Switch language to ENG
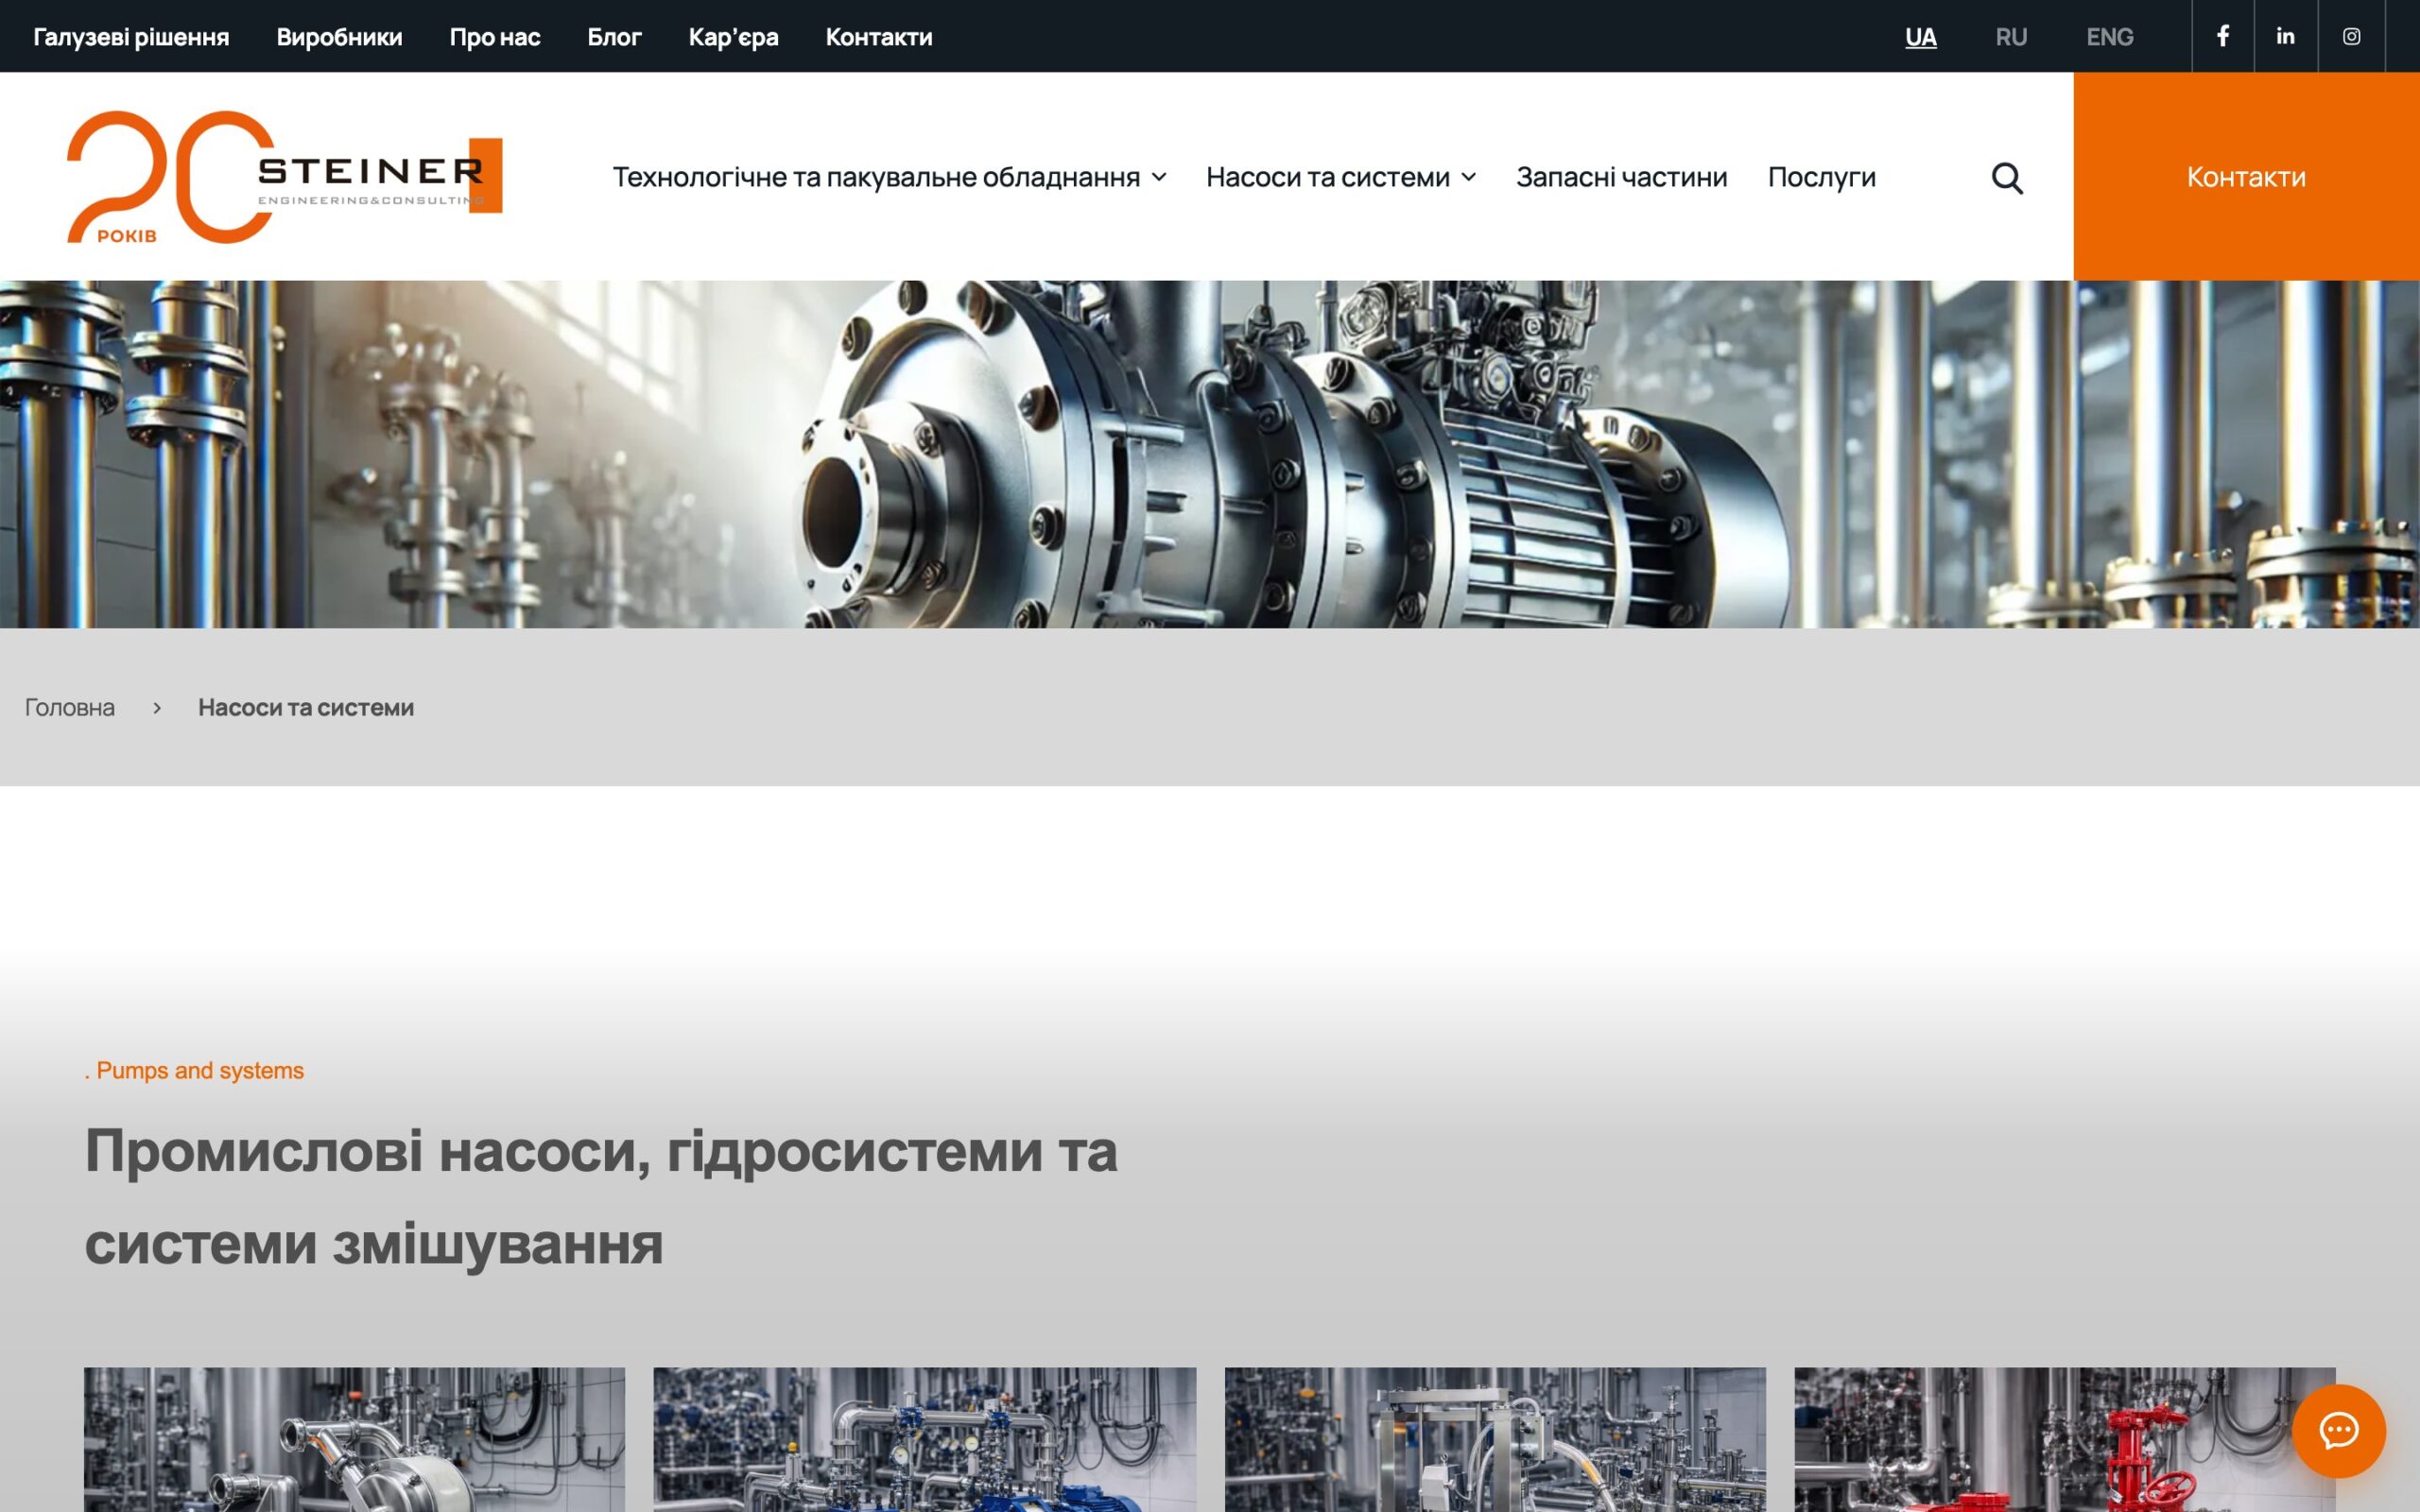The width and height of the screenshot is (2420, 1512). point(2110,37)
